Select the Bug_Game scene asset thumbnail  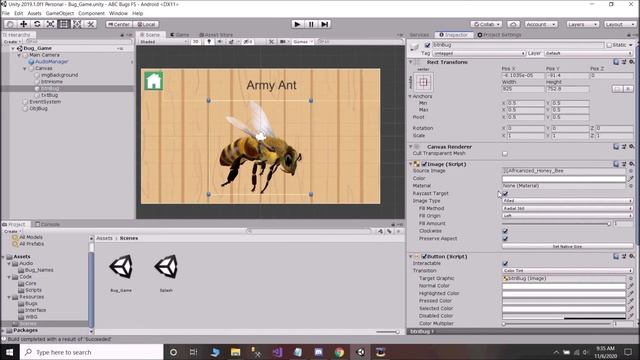[x=121, y=267]
